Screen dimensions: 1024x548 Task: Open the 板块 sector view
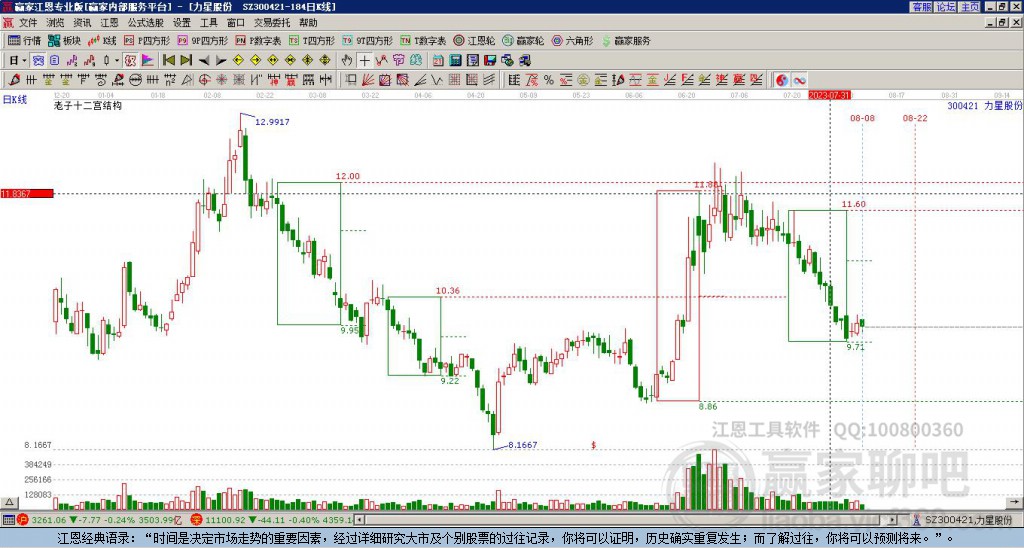(65, 40)
